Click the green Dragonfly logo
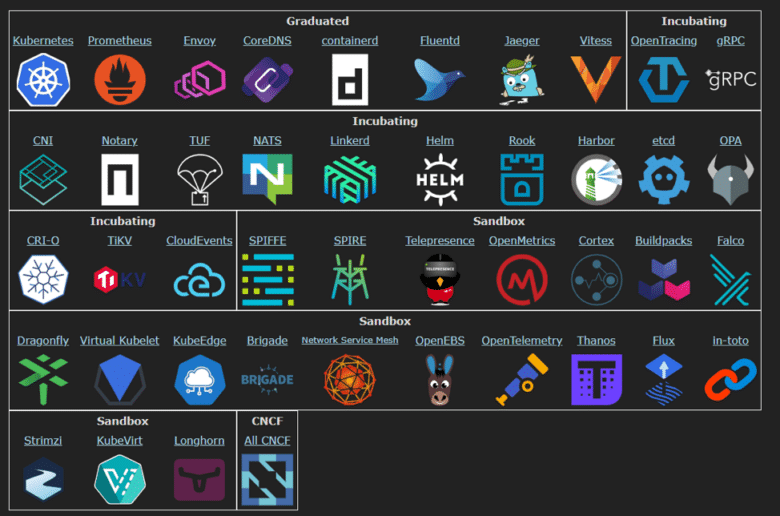This screenshot has width=780, height=516. 43,380
